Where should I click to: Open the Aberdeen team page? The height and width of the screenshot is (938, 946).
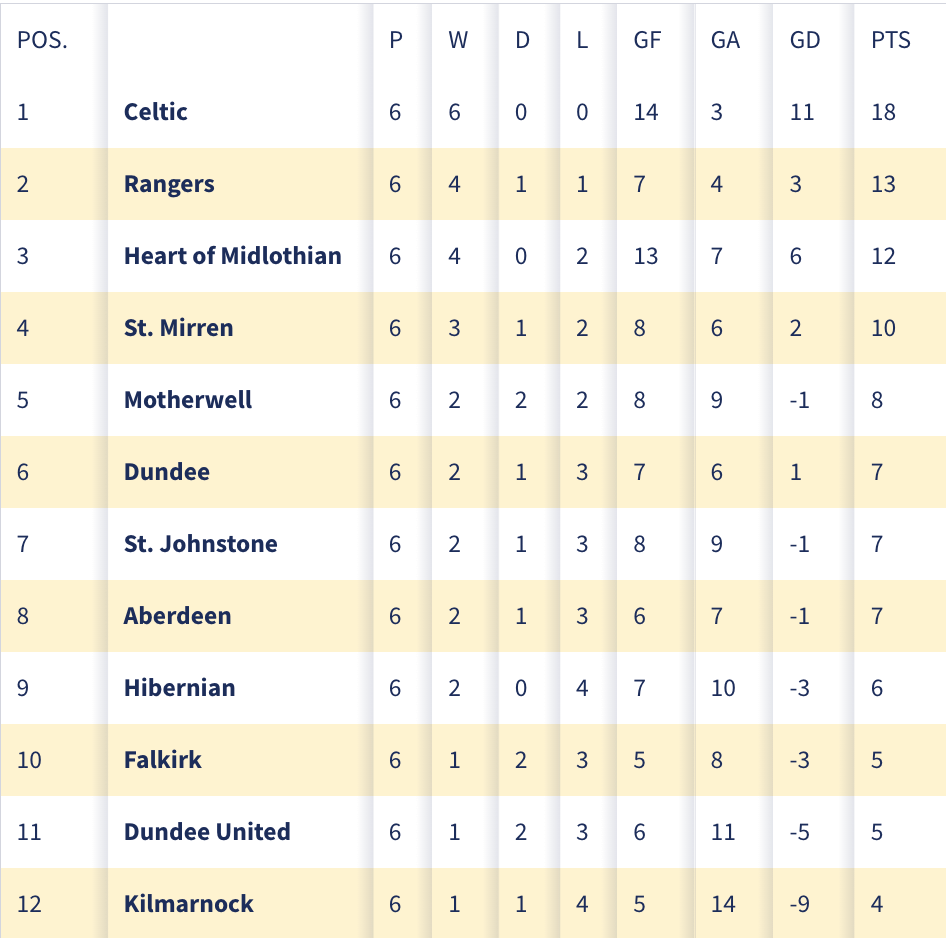pos(177,616)
